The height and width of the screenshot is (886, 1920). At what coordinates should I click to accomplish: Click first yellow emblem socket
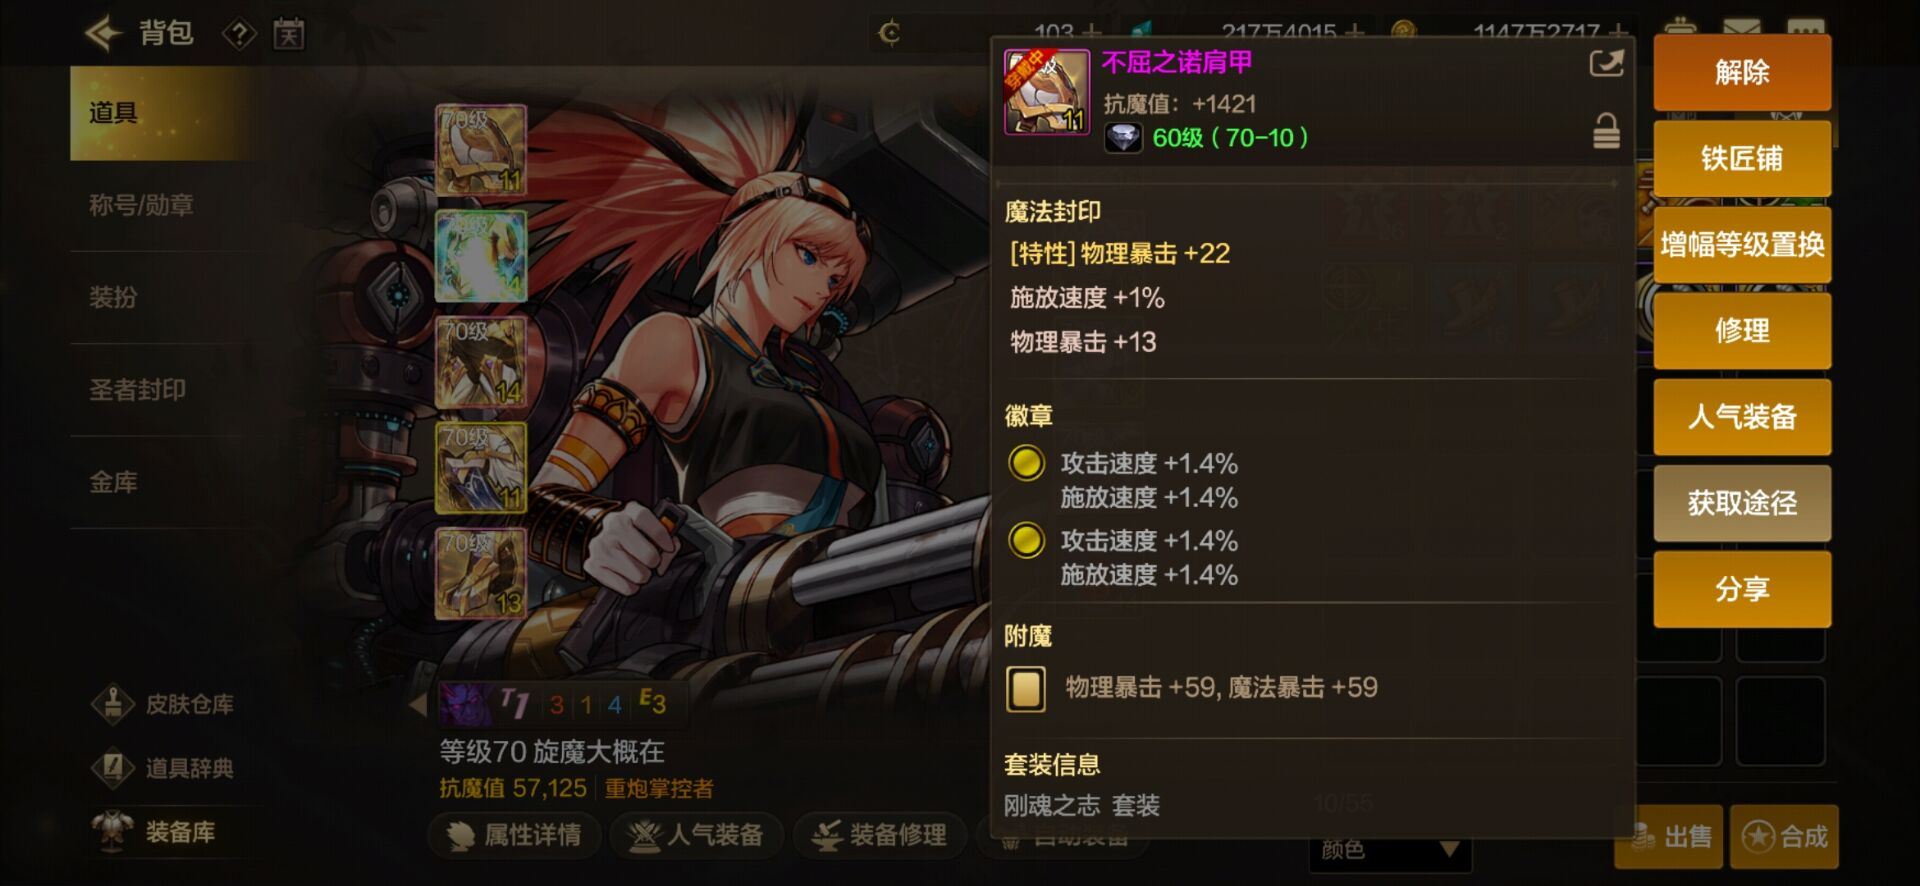pyautogui.click(x=1026, y=463)
